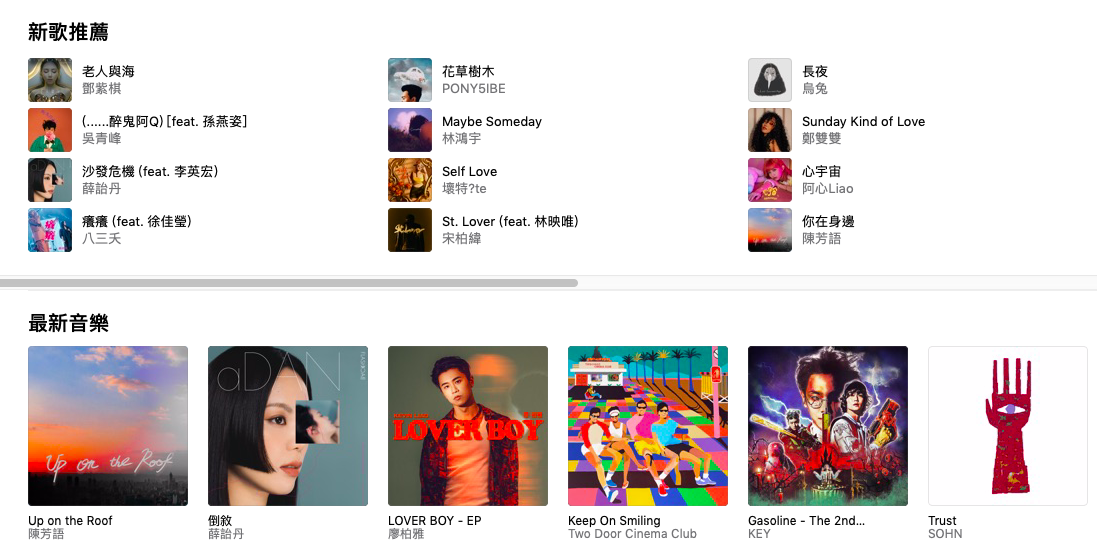Click the 你在身邊 song title
The width and height of the screenshot is (1097, 555).
[828, 222]
